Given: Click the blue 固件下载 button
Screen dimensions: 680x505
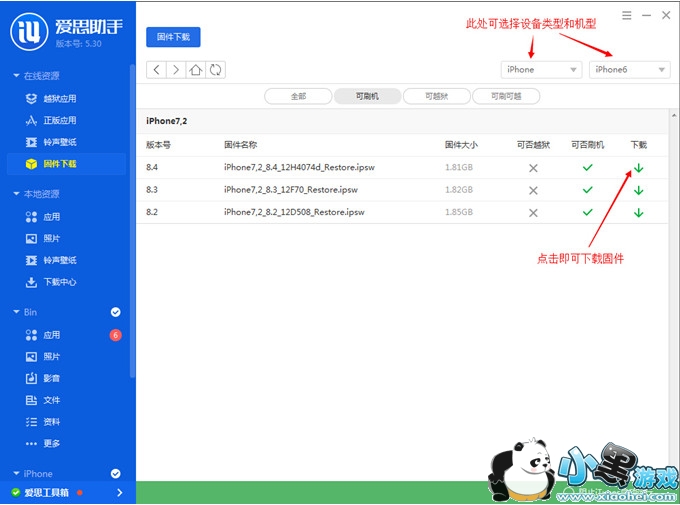Looking at the screenshot, I should 173,37.
